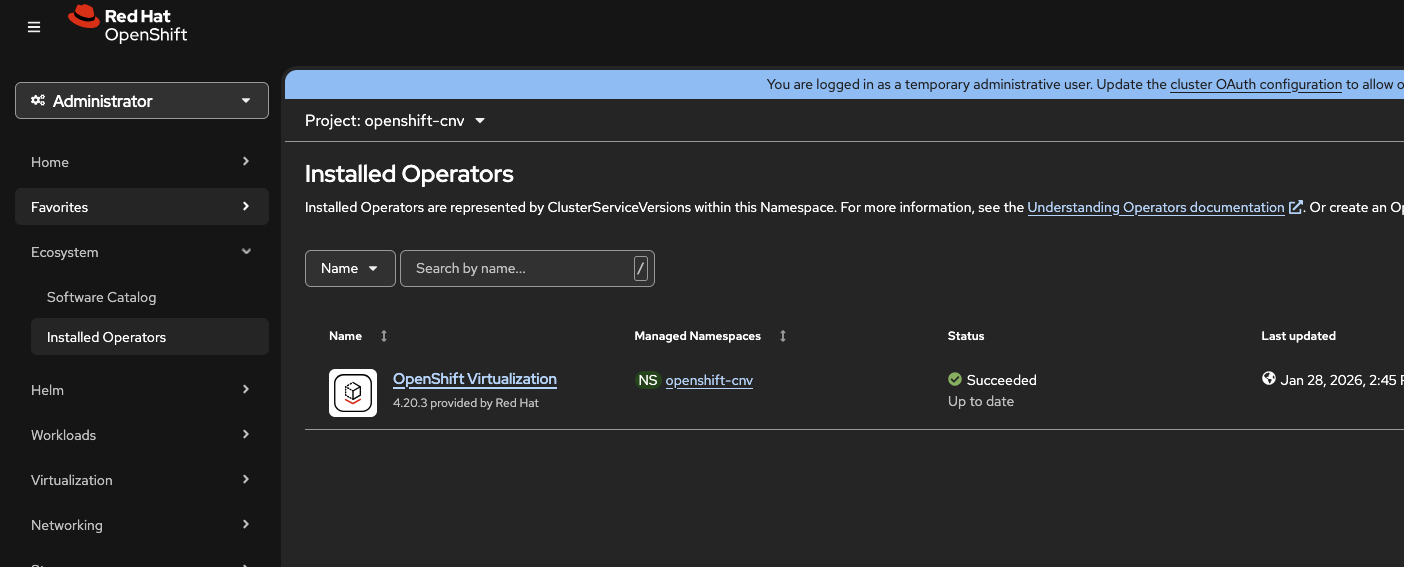The width and height of the screenshot is (1404, 567).
Task: Expand the Favorites navigation section
Action: 142,207
